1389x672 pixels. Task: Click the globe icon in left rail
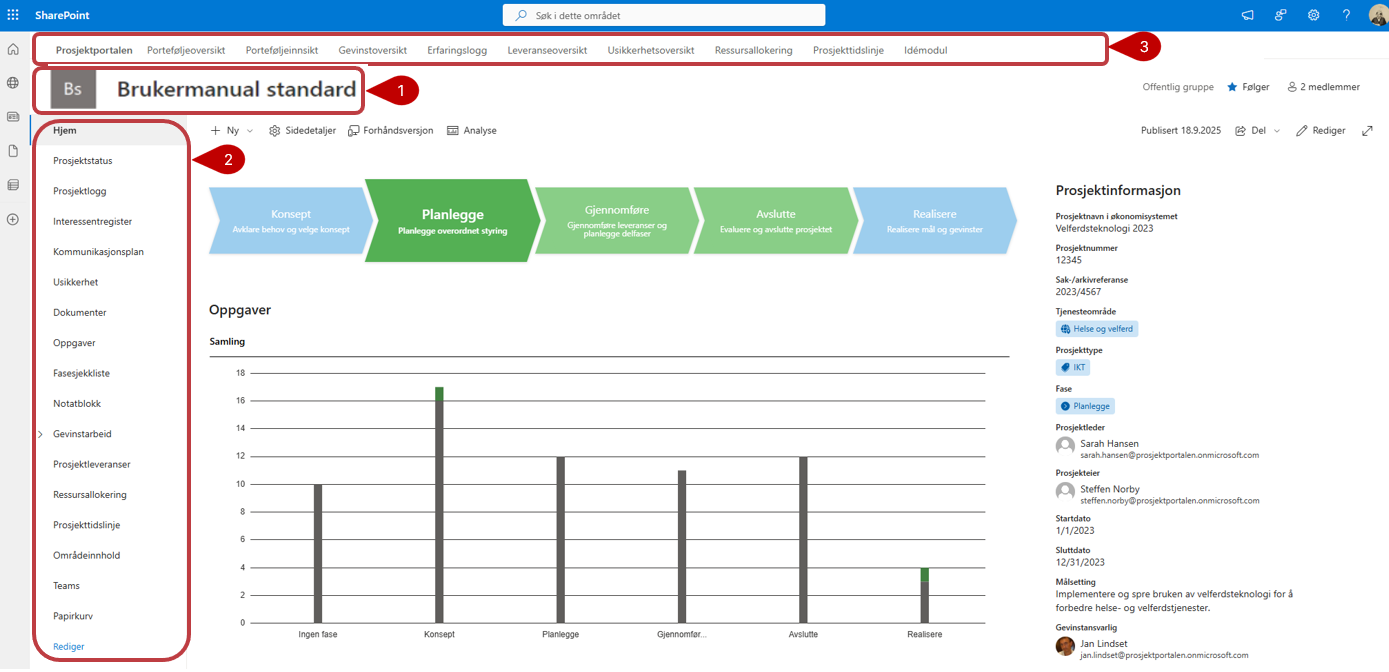(13, 83)
